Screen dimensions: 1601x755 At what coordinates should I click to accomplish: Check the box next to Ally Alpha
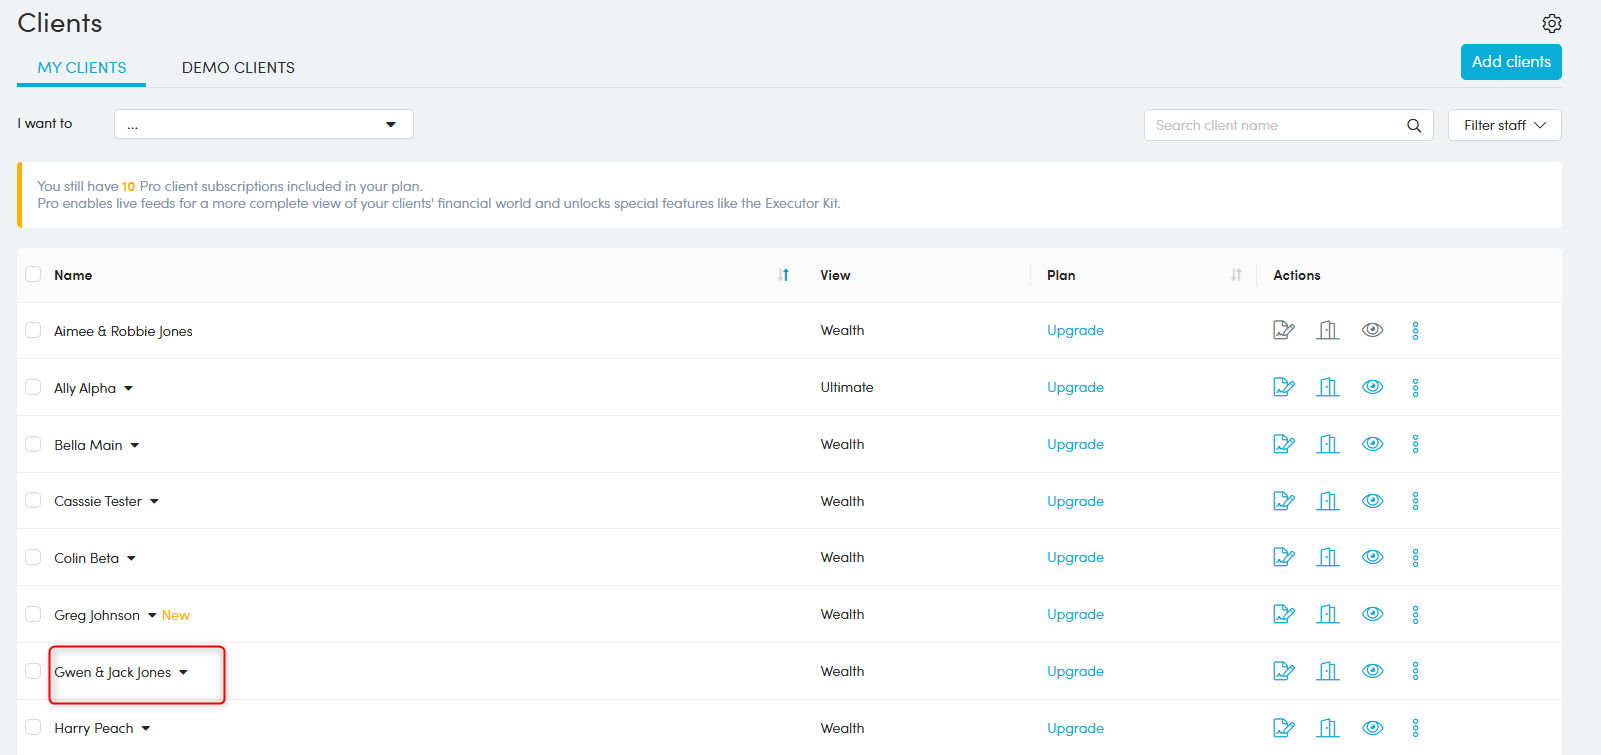tap(33, 387)
